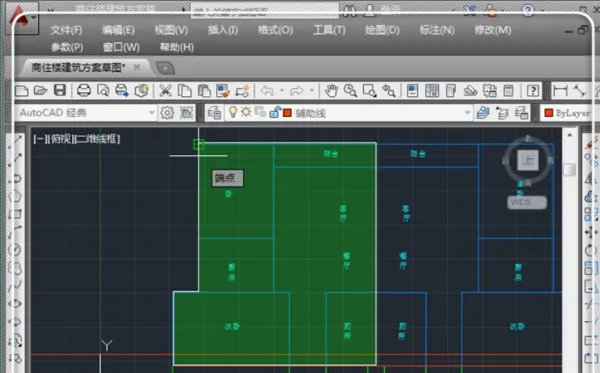Open the Undo history dropdown arrow
The width and height of the screenshot is (600, 373).
282,91
